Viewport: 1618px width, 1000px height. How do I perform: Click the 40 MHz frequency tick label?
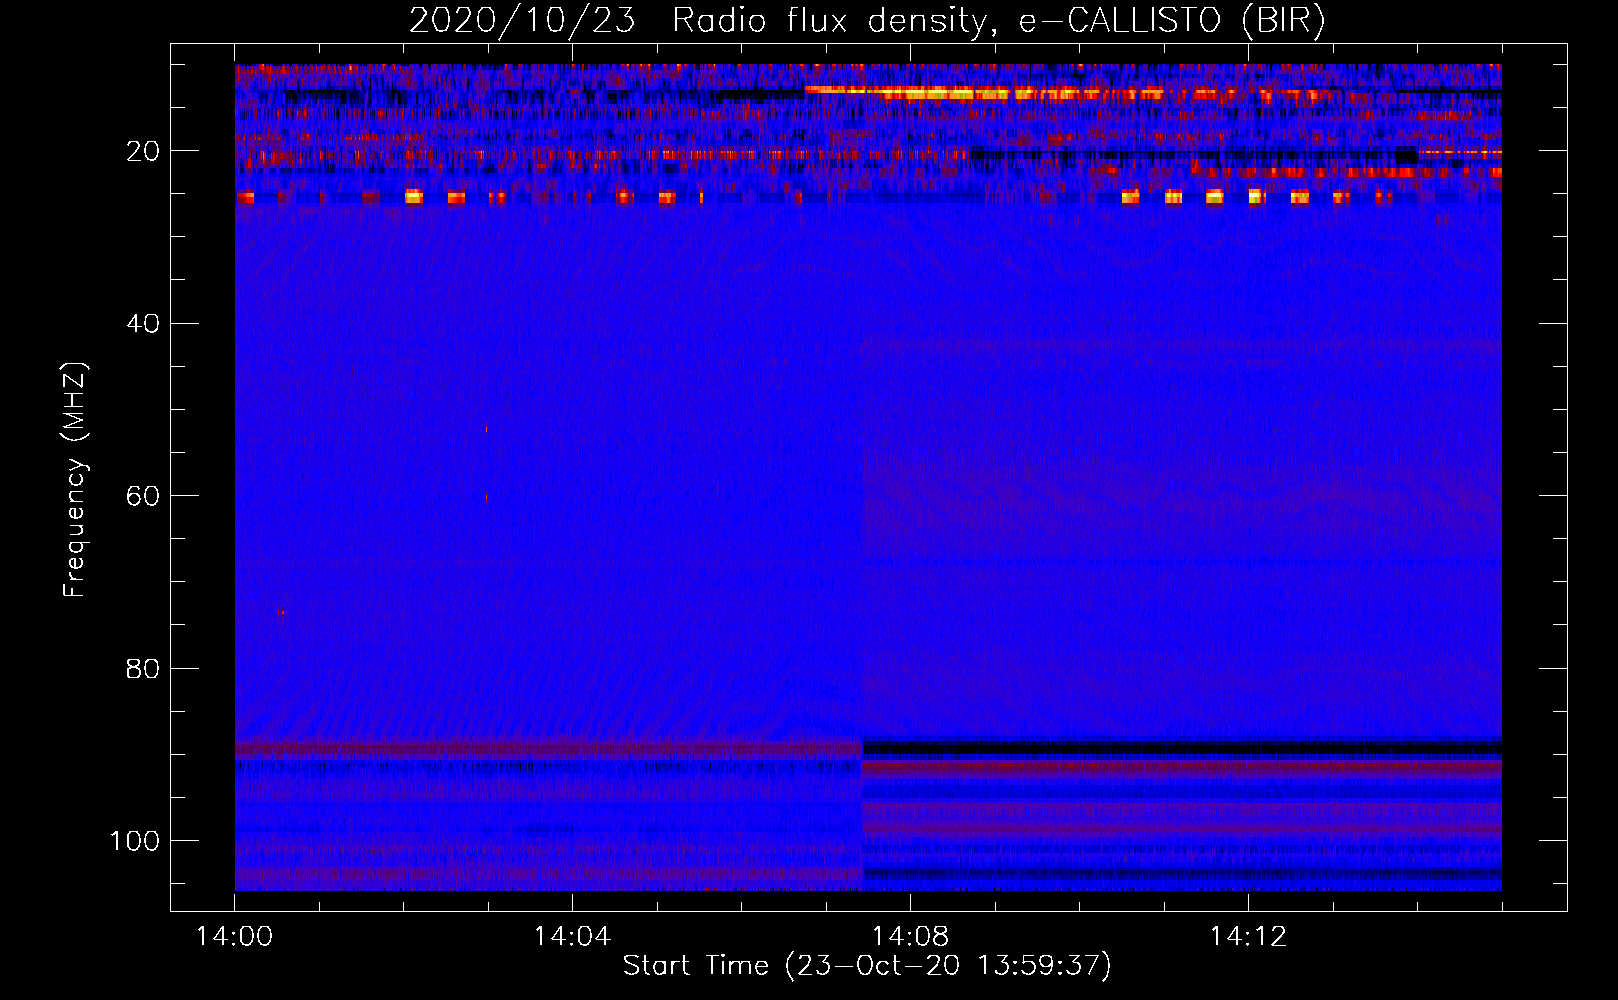(x=143, y=324)
